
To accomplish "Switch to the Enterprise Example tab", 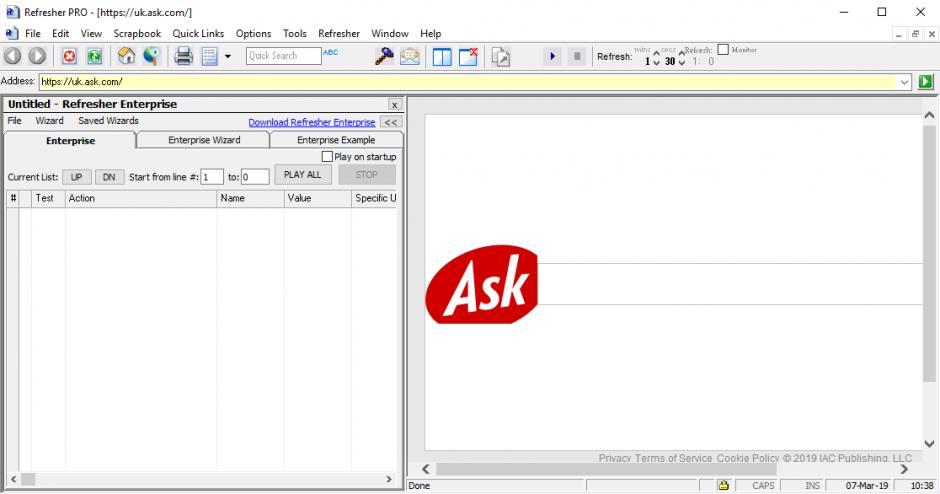I will [x=336, y=140].
